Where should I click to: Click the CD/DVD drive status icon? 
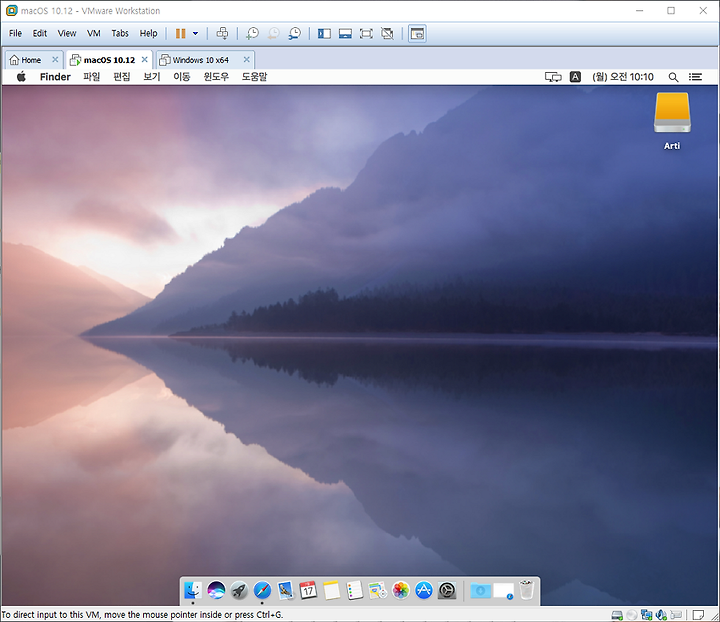[632, 615]
